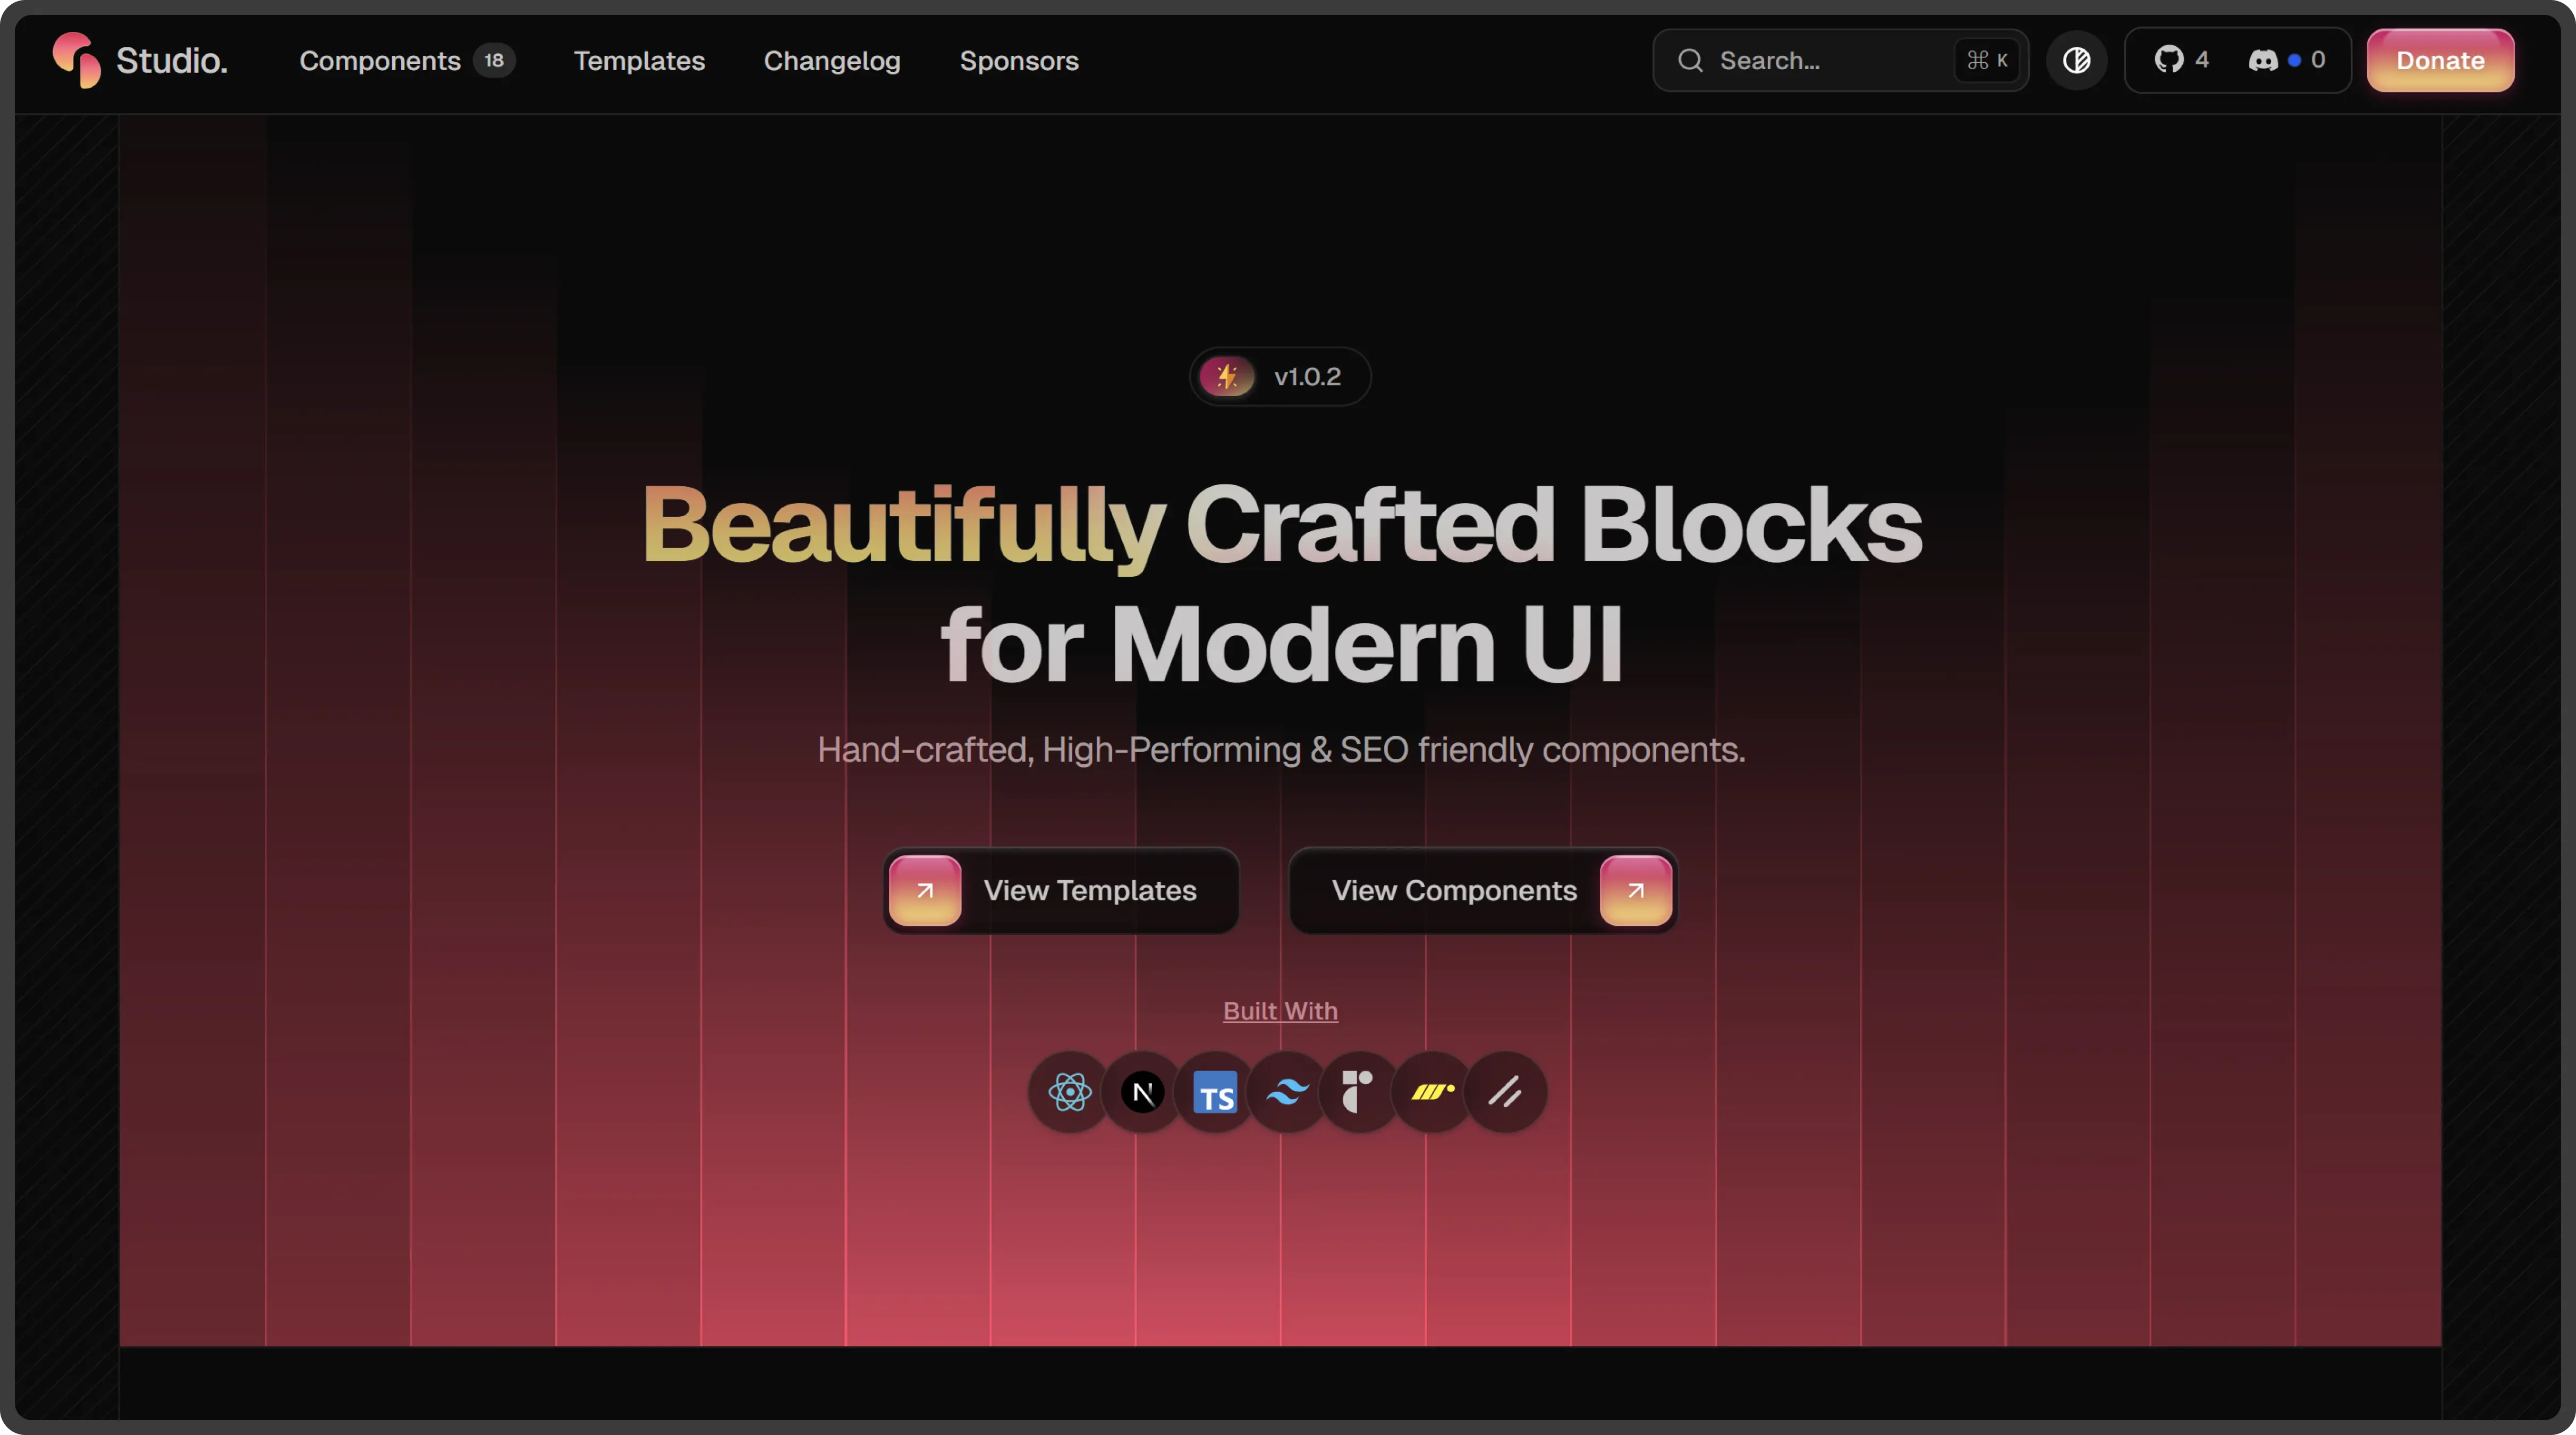The width and height of the screenshot is (2576, 1435).
Task: Click the 18 components count badge
Action: tap(494, 61)
